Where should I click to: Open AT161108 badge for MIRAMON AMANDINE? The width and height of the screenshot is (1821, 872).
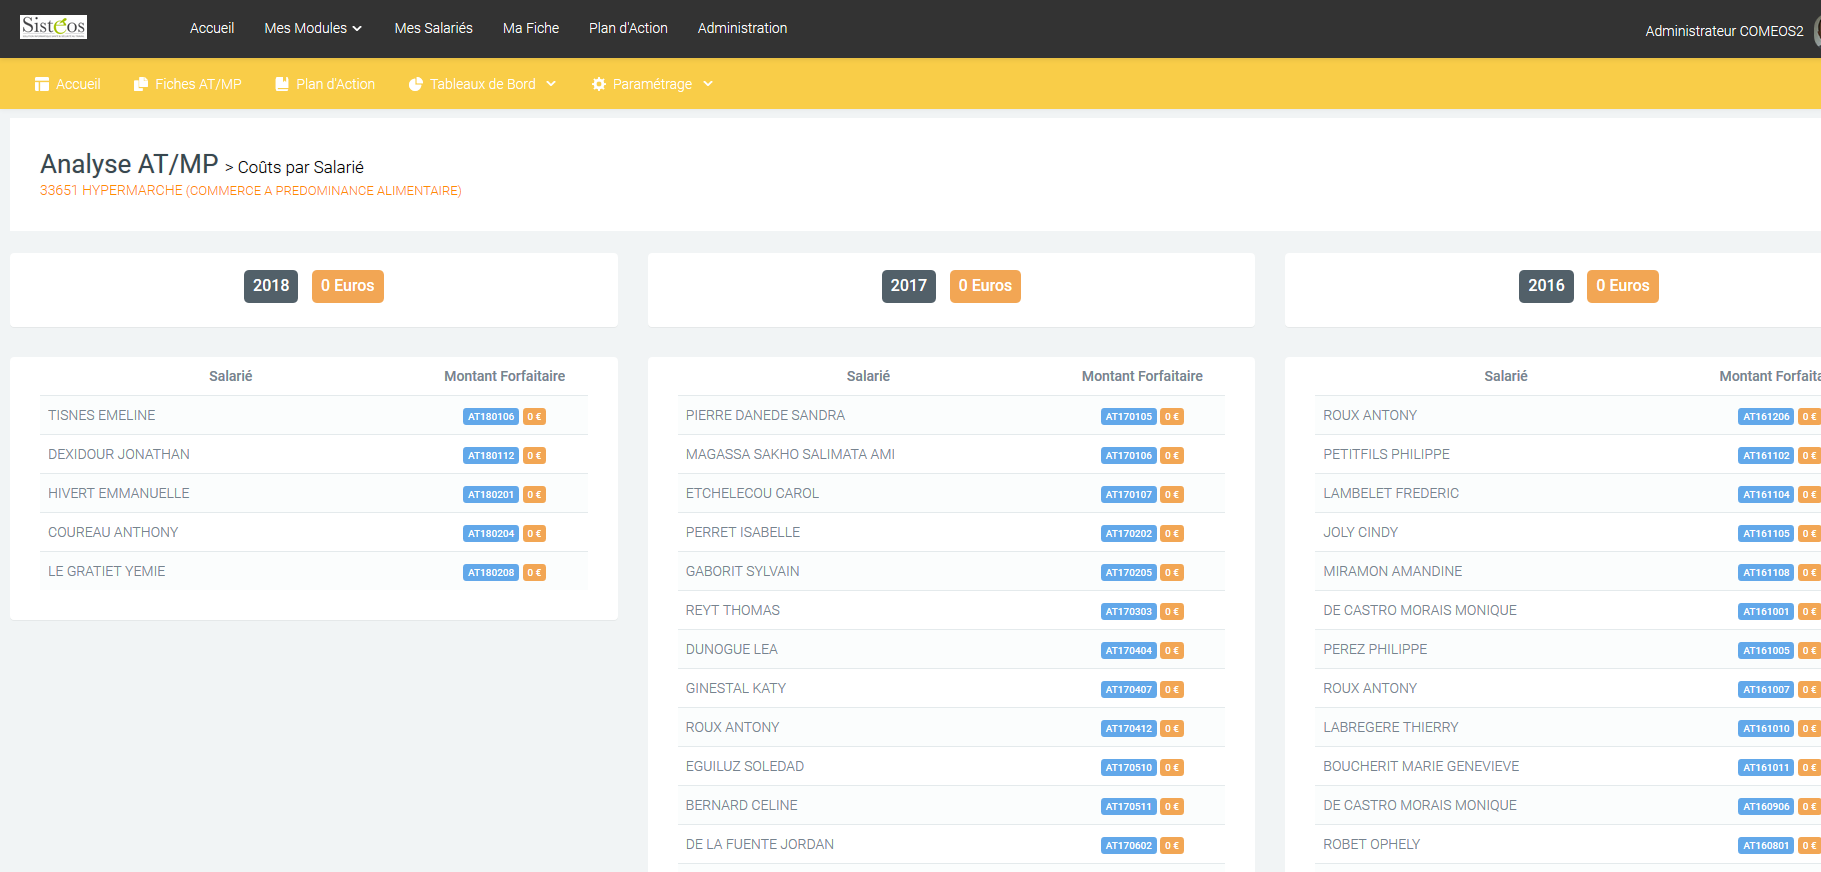point(1766,573)
